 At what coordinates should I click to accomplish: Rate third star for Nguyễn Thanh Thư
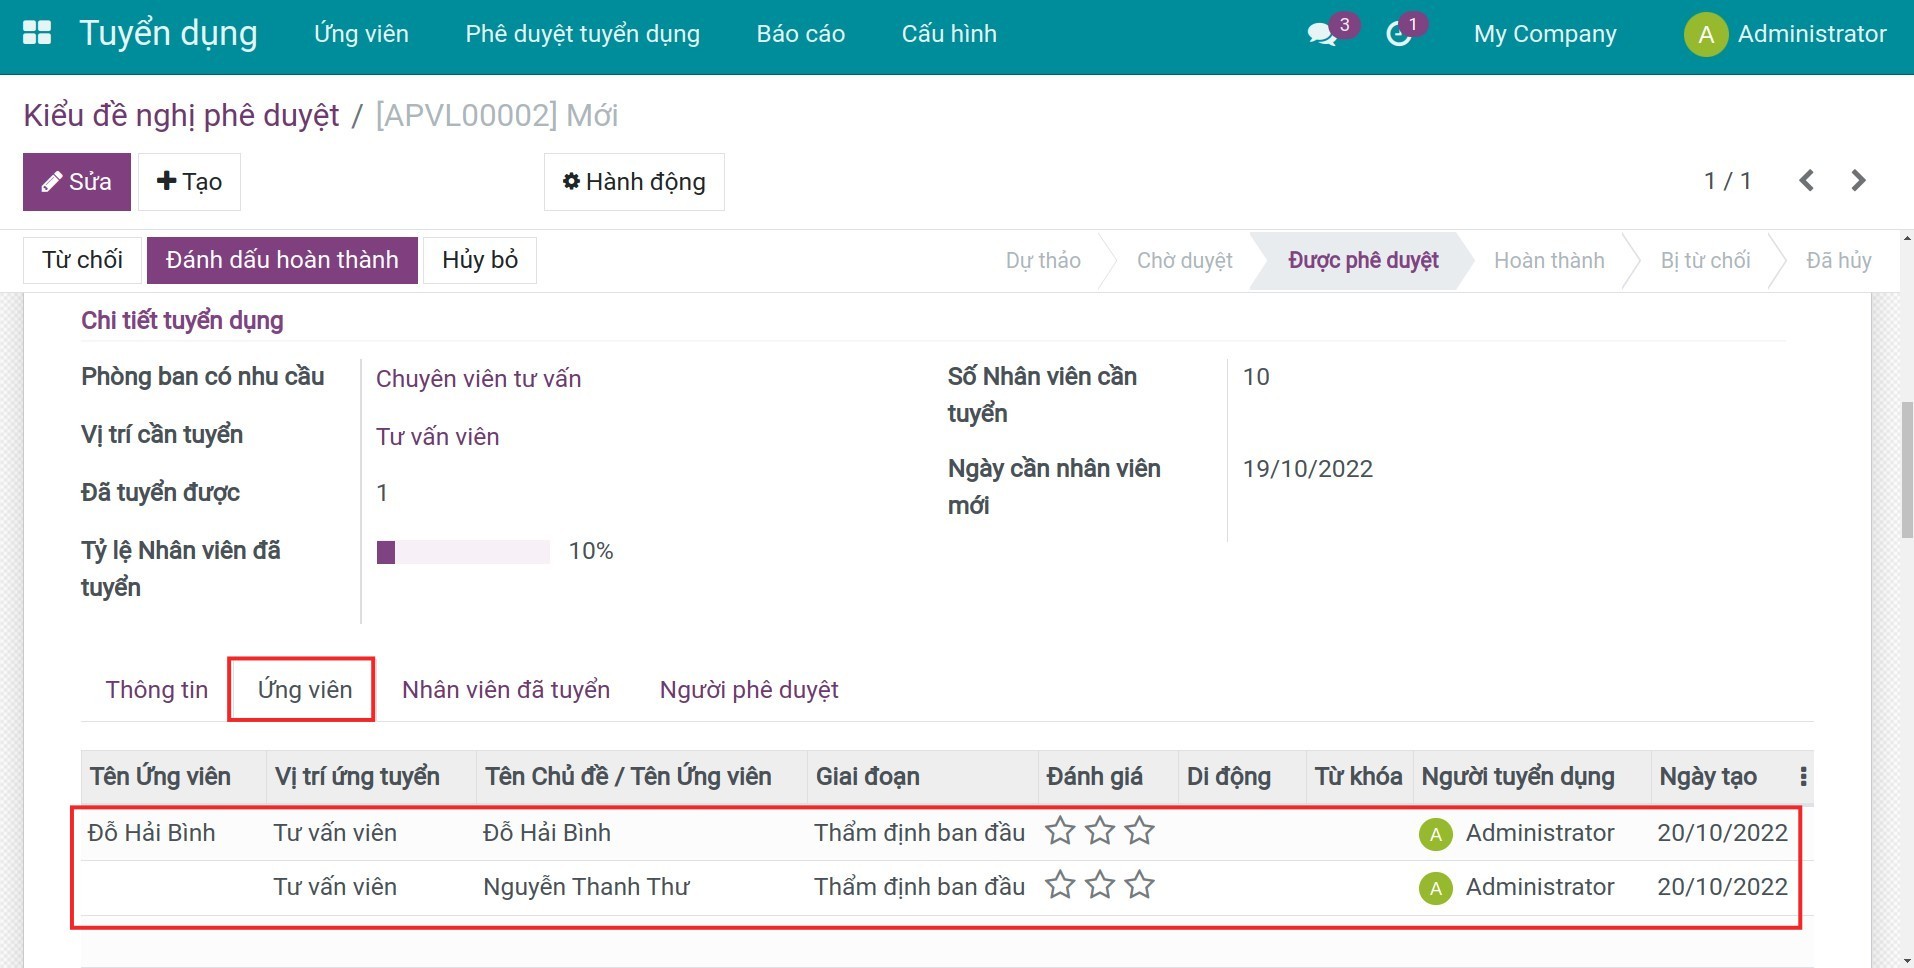(1139, 885)
